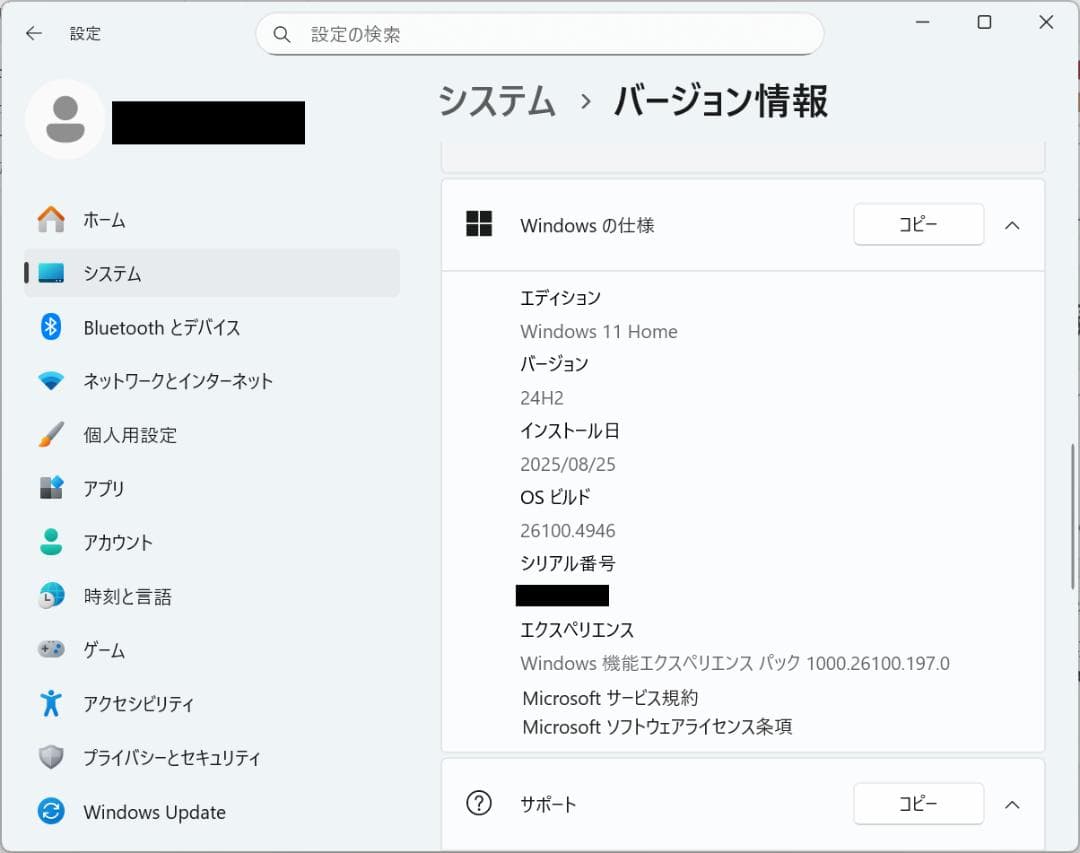The width and height of the screenshot is (1080, 853).
Task: Select the アカウント person icon
Action: coord(51,543)
